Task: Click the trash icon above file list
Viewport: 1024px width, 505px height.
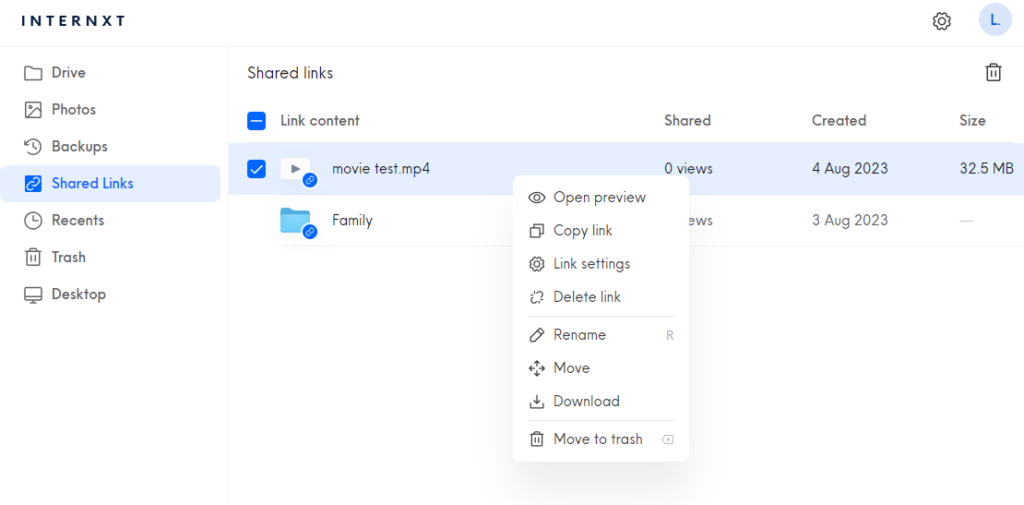Action: 992,72
